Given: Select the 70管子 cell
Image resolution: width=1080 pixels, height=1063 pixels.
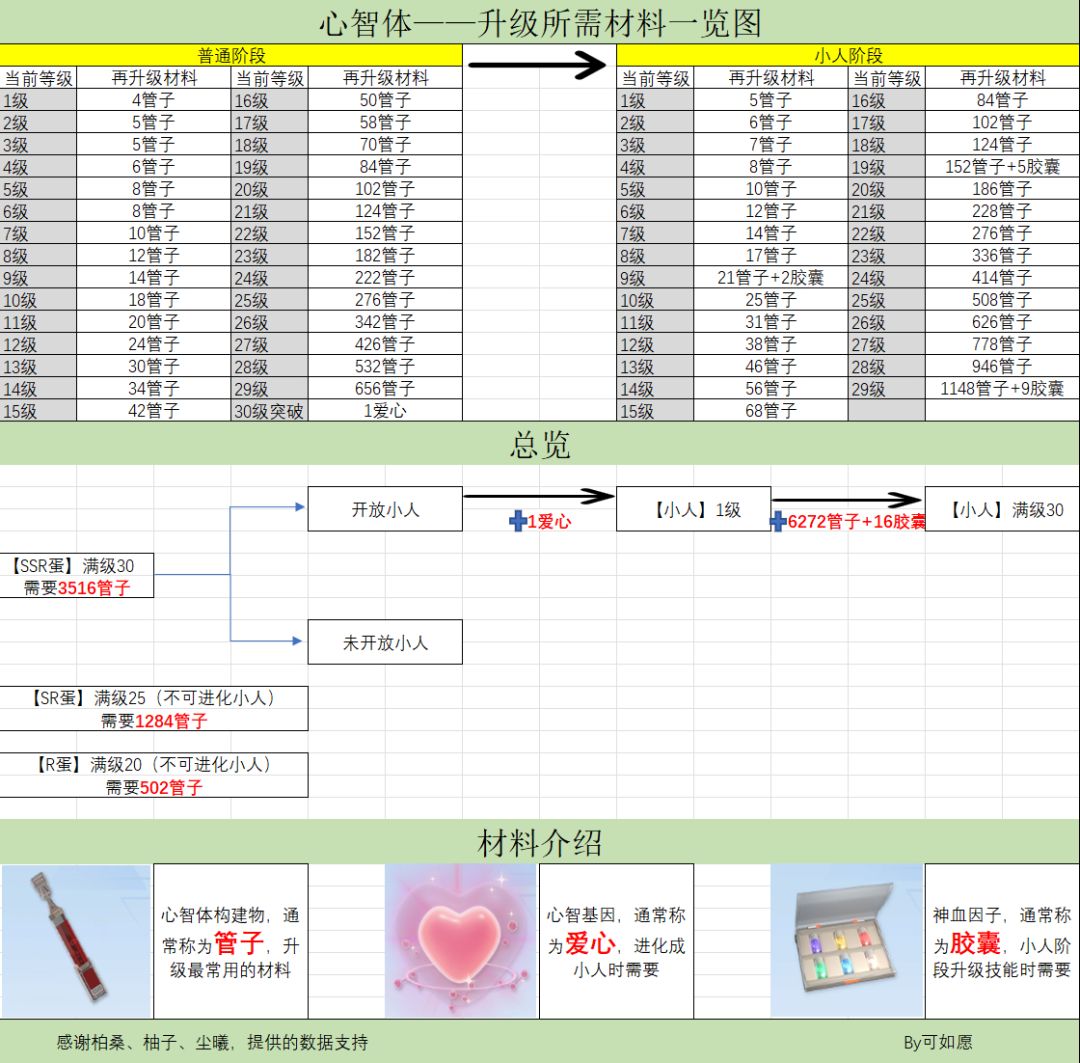Looking at the screenshot, I should click(385, 145).
